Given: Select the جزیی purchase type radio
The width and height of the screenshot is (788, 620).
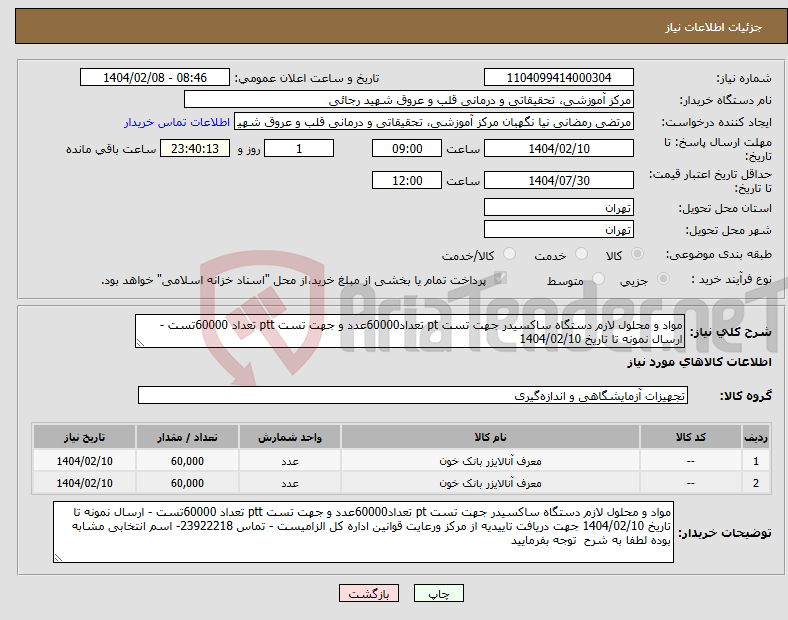Looking at the screenshot, I should point(663,279).
